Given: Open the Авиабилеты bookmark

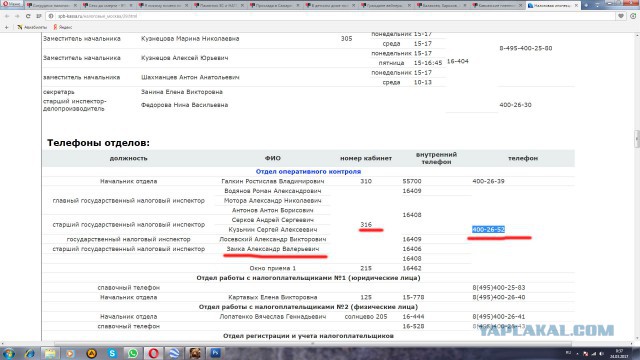Looking at the screenshot, I should [32, 27].
